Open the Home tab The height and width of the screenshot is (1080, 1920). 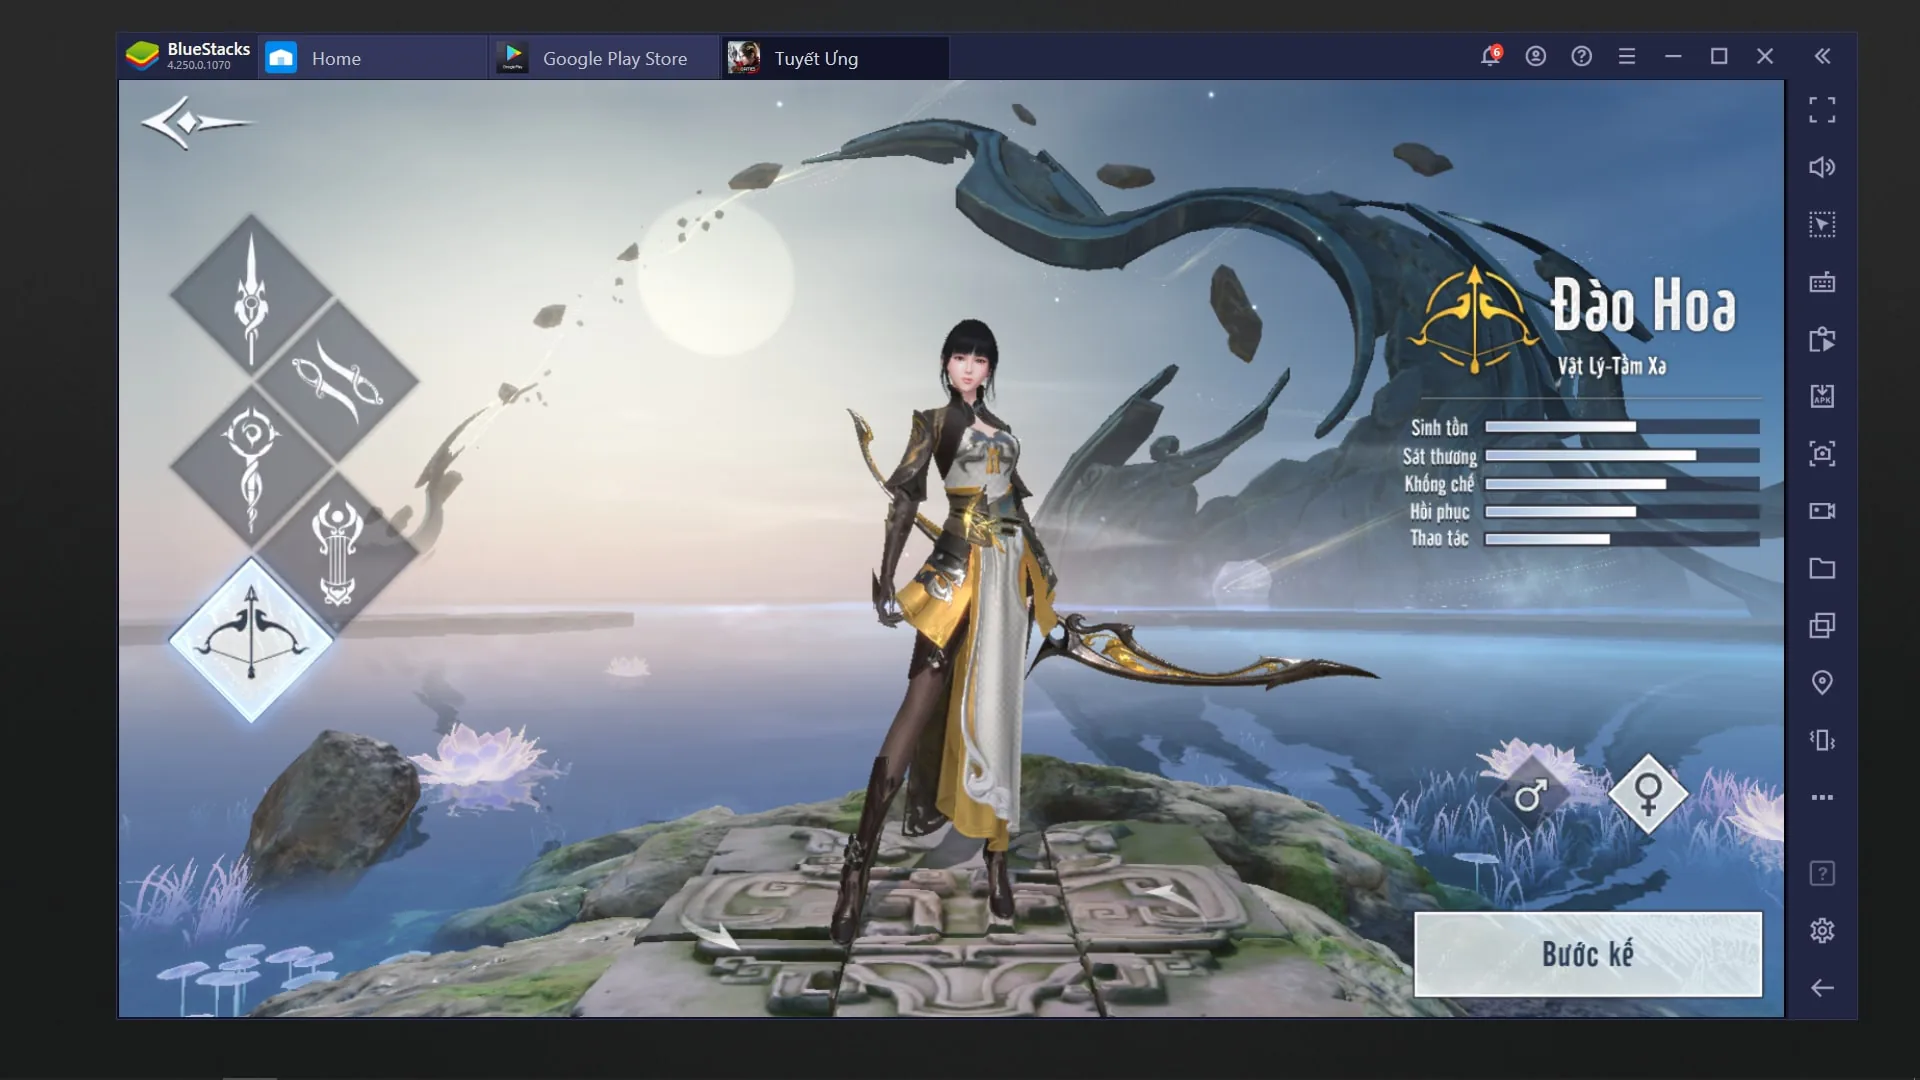(x=372, y=58)
